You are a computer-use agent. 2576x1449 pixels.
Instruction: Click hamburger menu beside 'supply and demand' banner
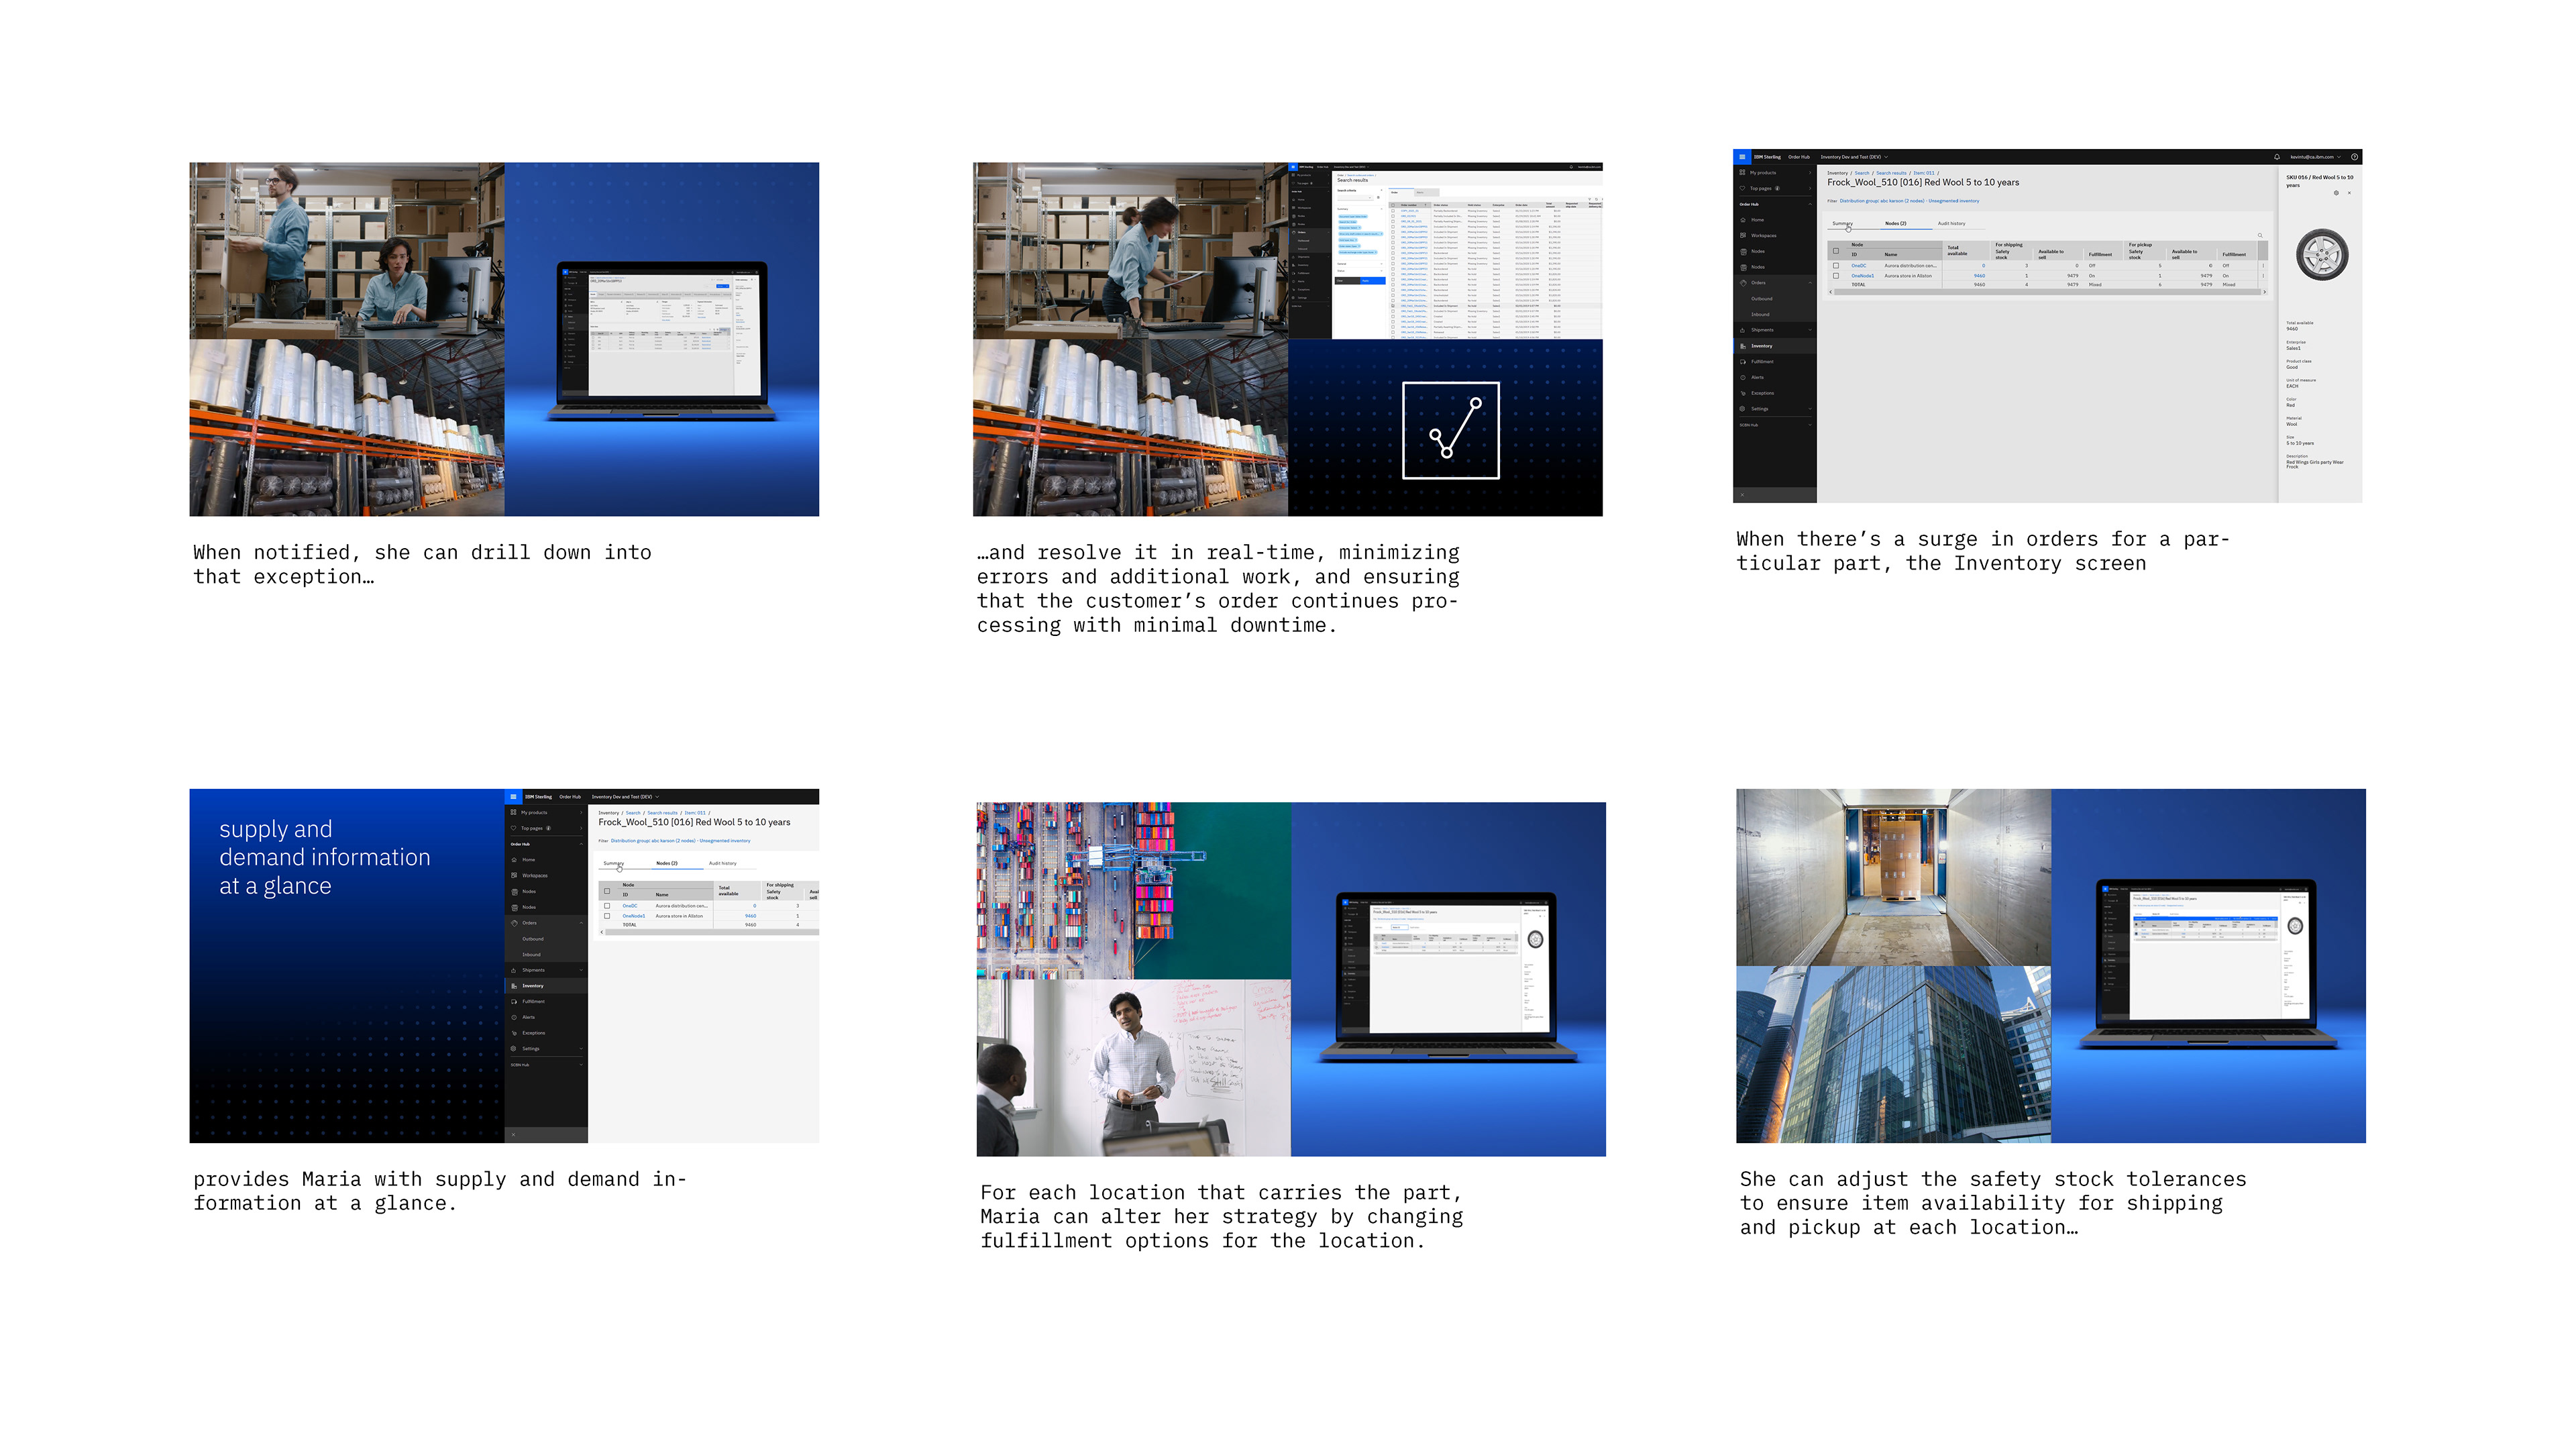pos(513,797)
